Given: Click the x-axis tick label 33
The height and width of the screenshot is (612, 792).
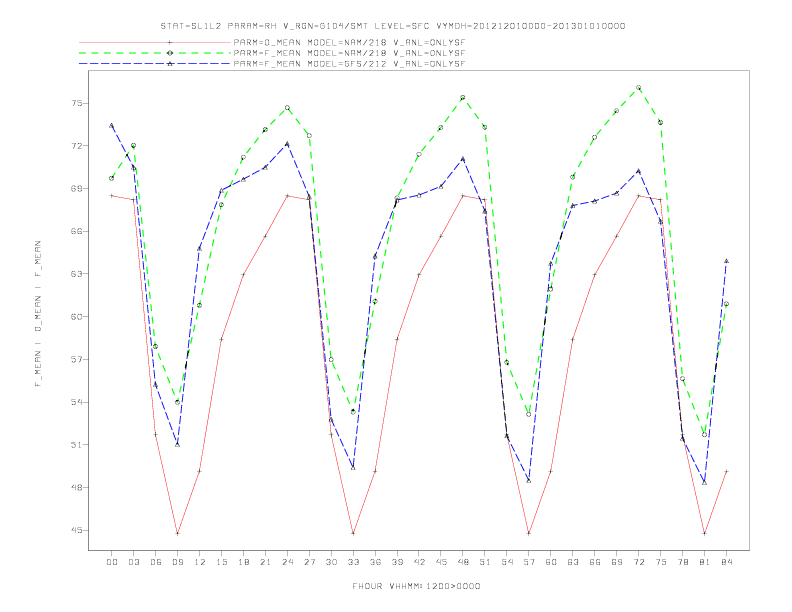Looking at the screenshot, I should click(353, 562).
